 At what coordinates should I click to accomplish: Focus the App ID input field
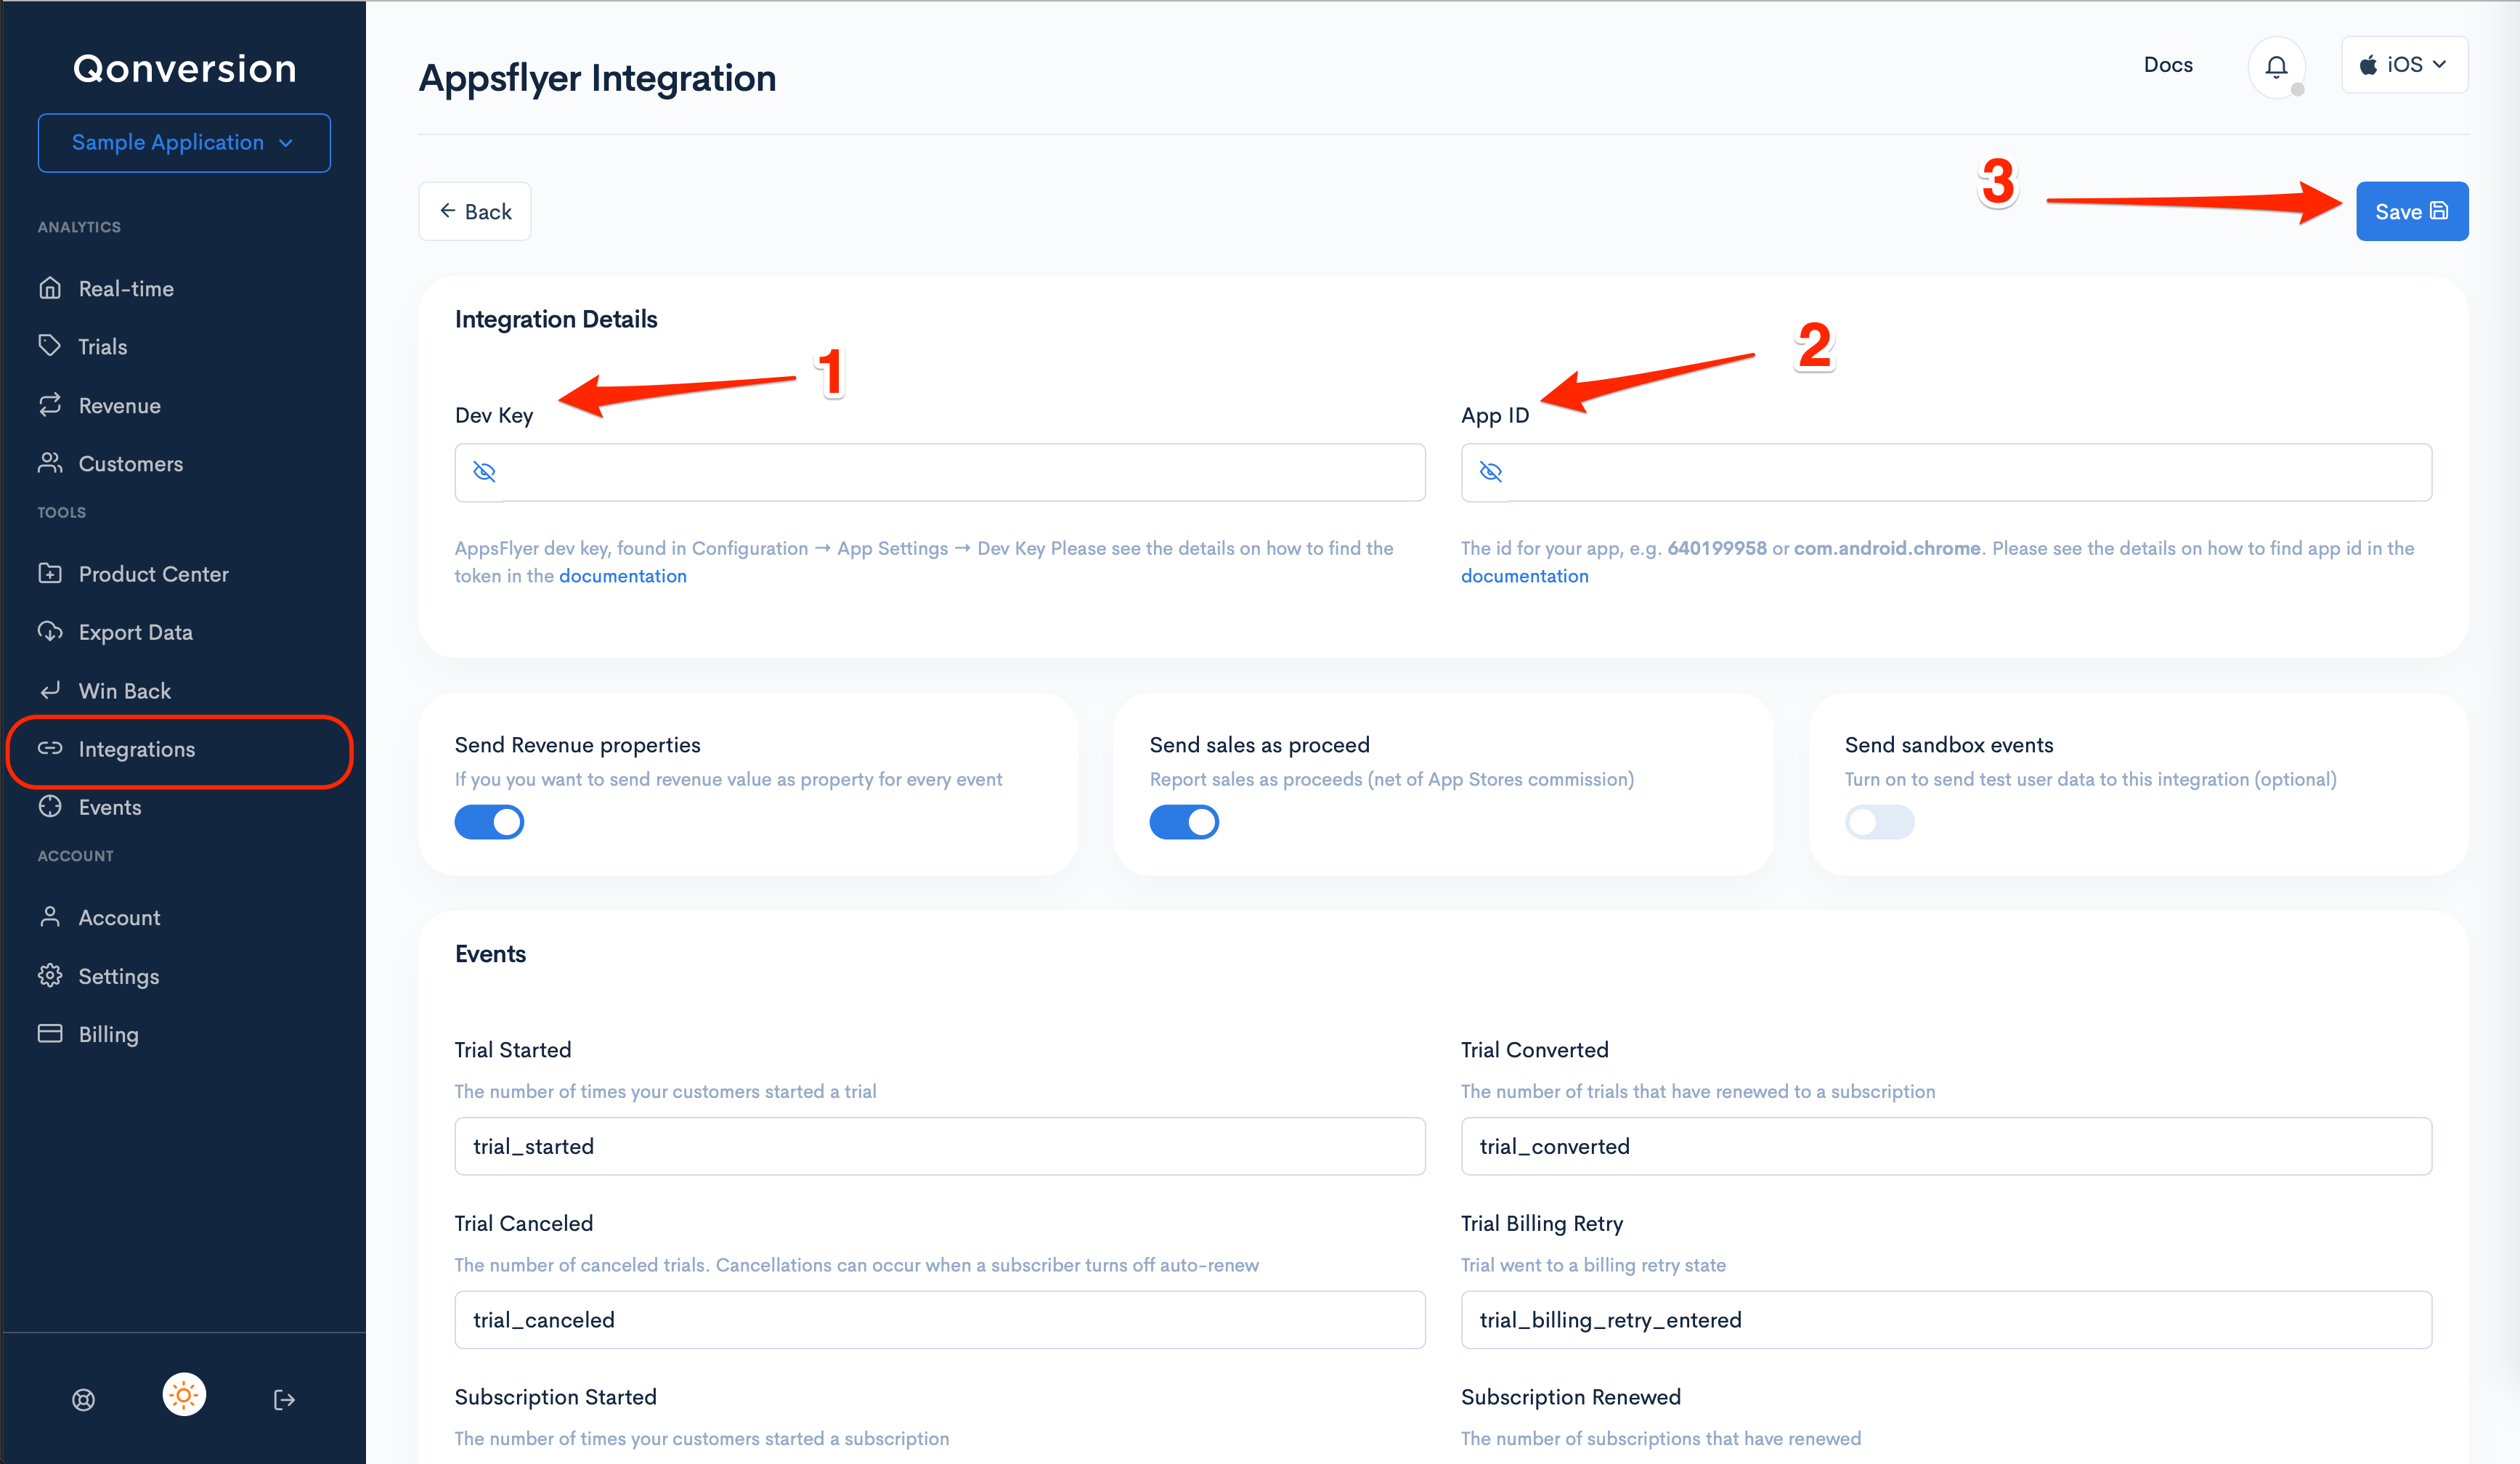(x=1946, y=472)
